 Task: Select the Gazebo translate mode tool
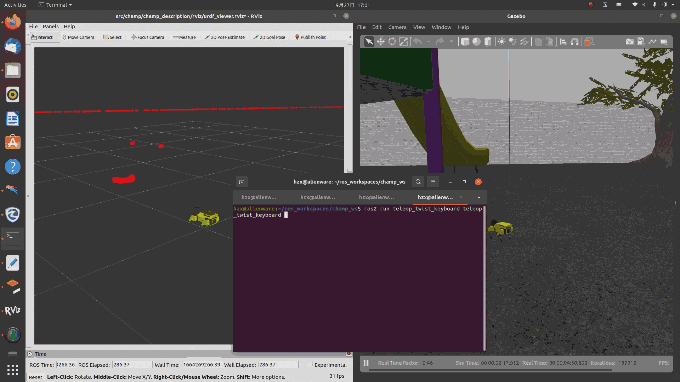point(380,42)
